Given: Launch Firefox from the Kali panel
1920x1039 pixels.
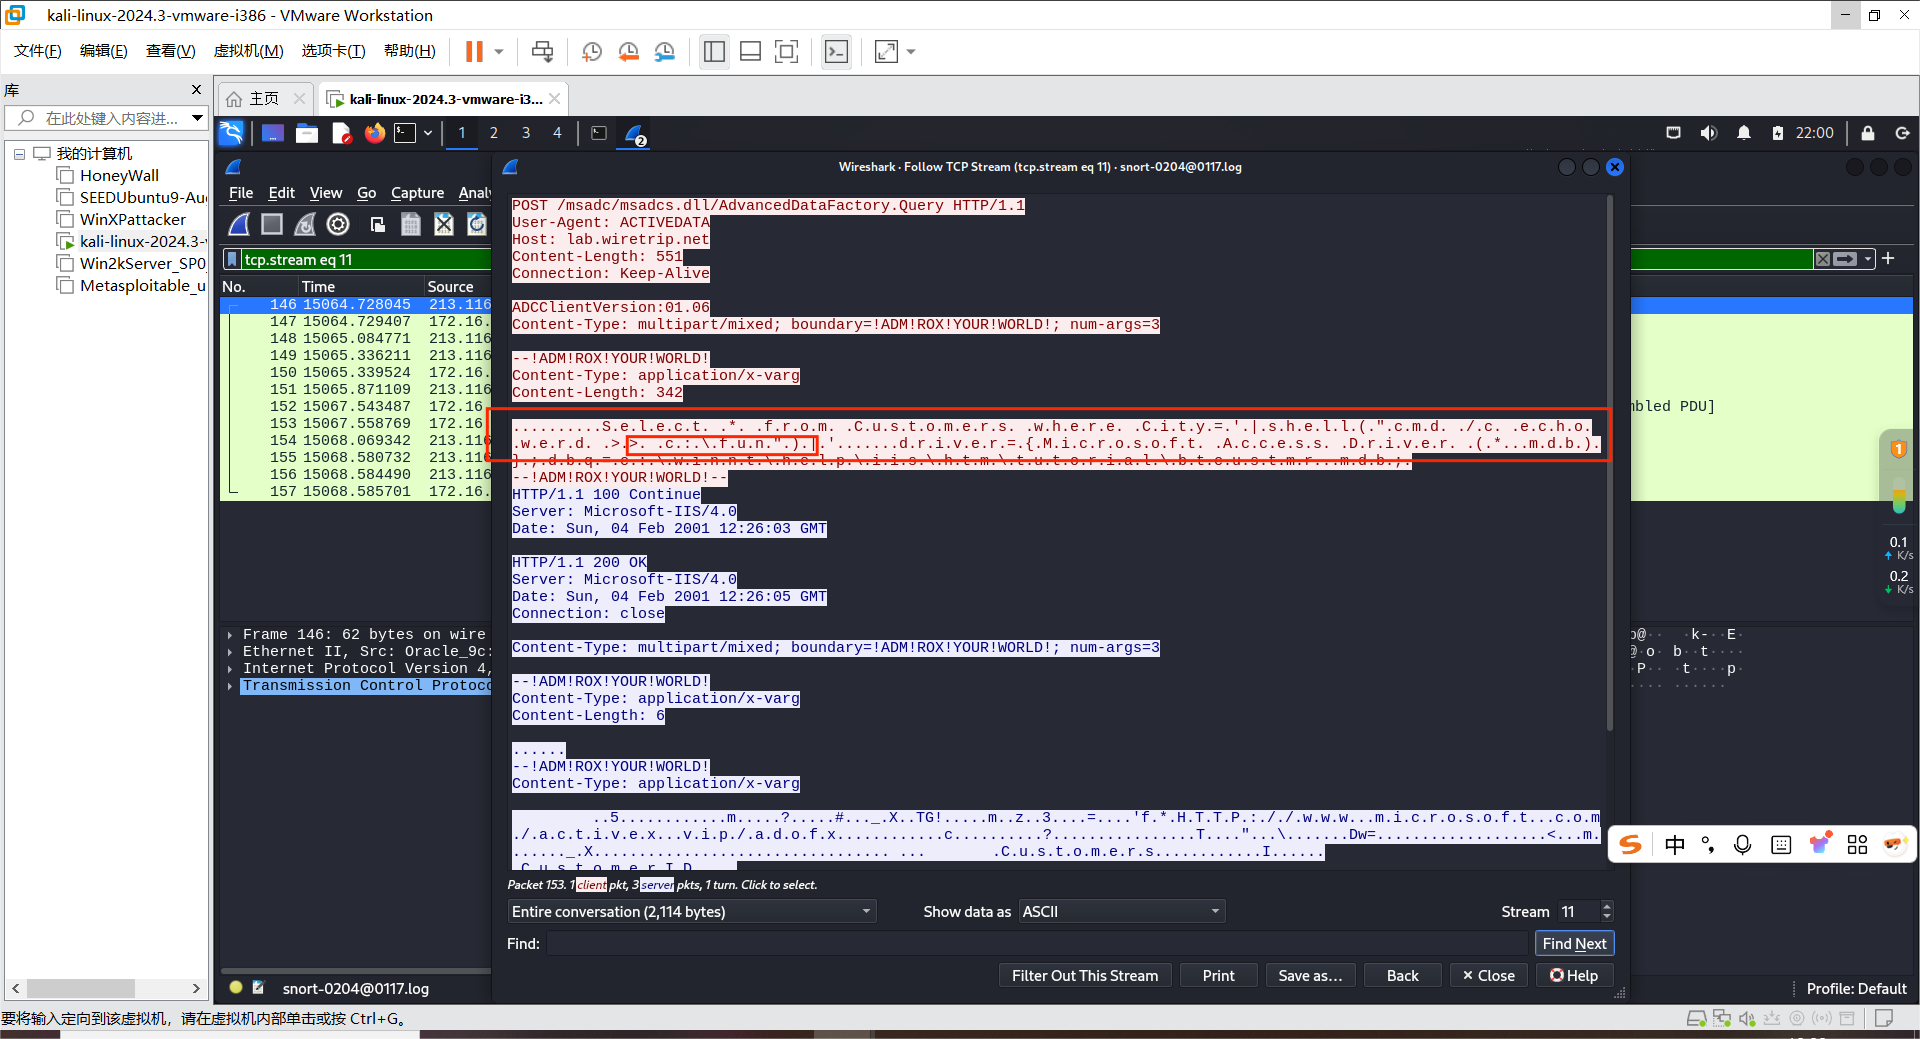Looking at the screenshot, I should pyautogui.click(x=375, y=133).
